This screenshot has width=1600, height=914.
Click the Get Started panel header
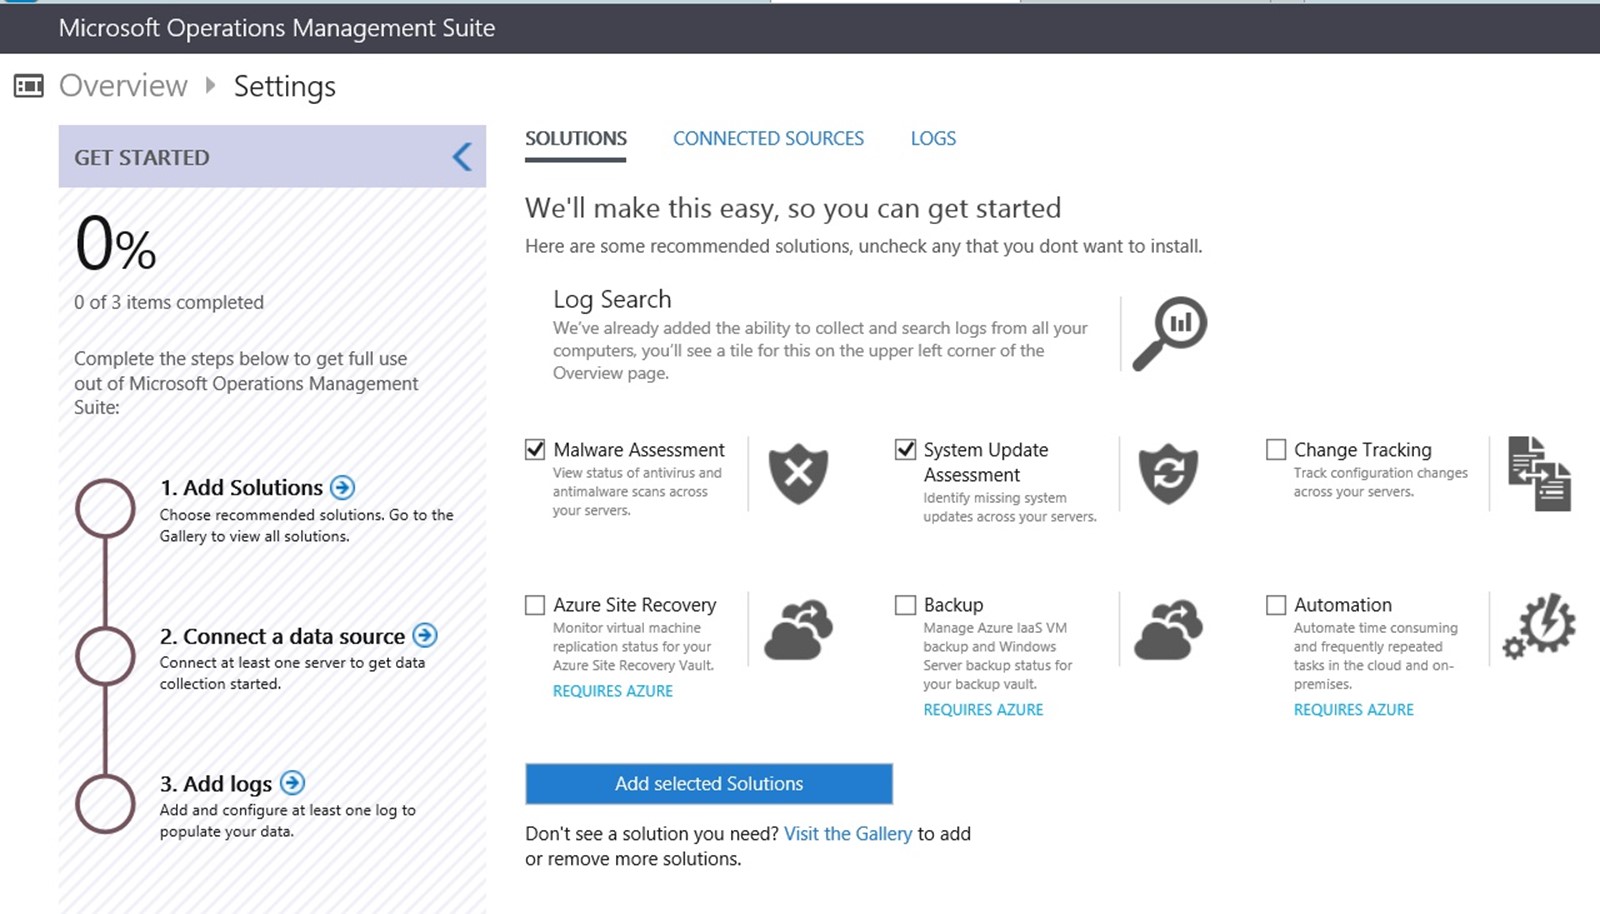pyautogui.click(x=272, y=157)
